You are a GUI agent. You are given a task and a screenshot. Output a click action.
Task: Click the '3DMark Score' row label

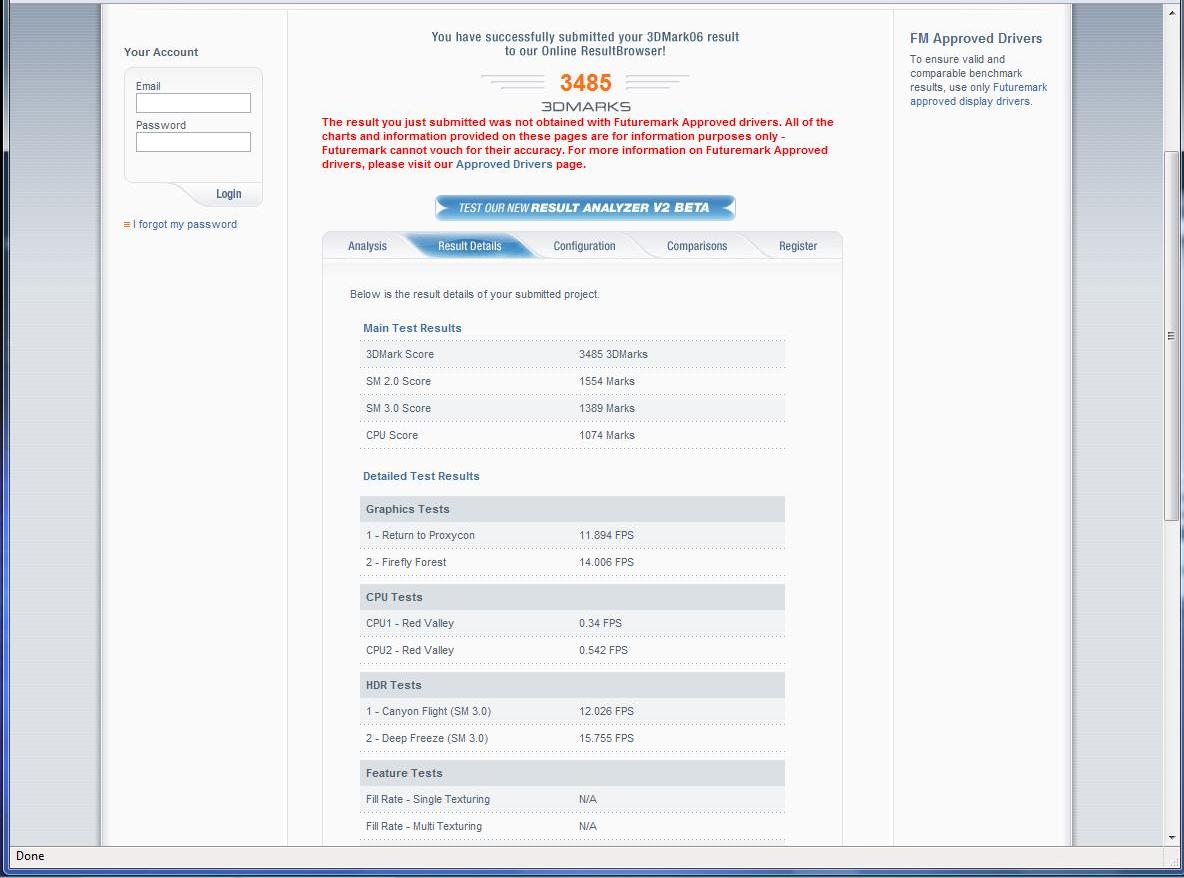[399, 354]
